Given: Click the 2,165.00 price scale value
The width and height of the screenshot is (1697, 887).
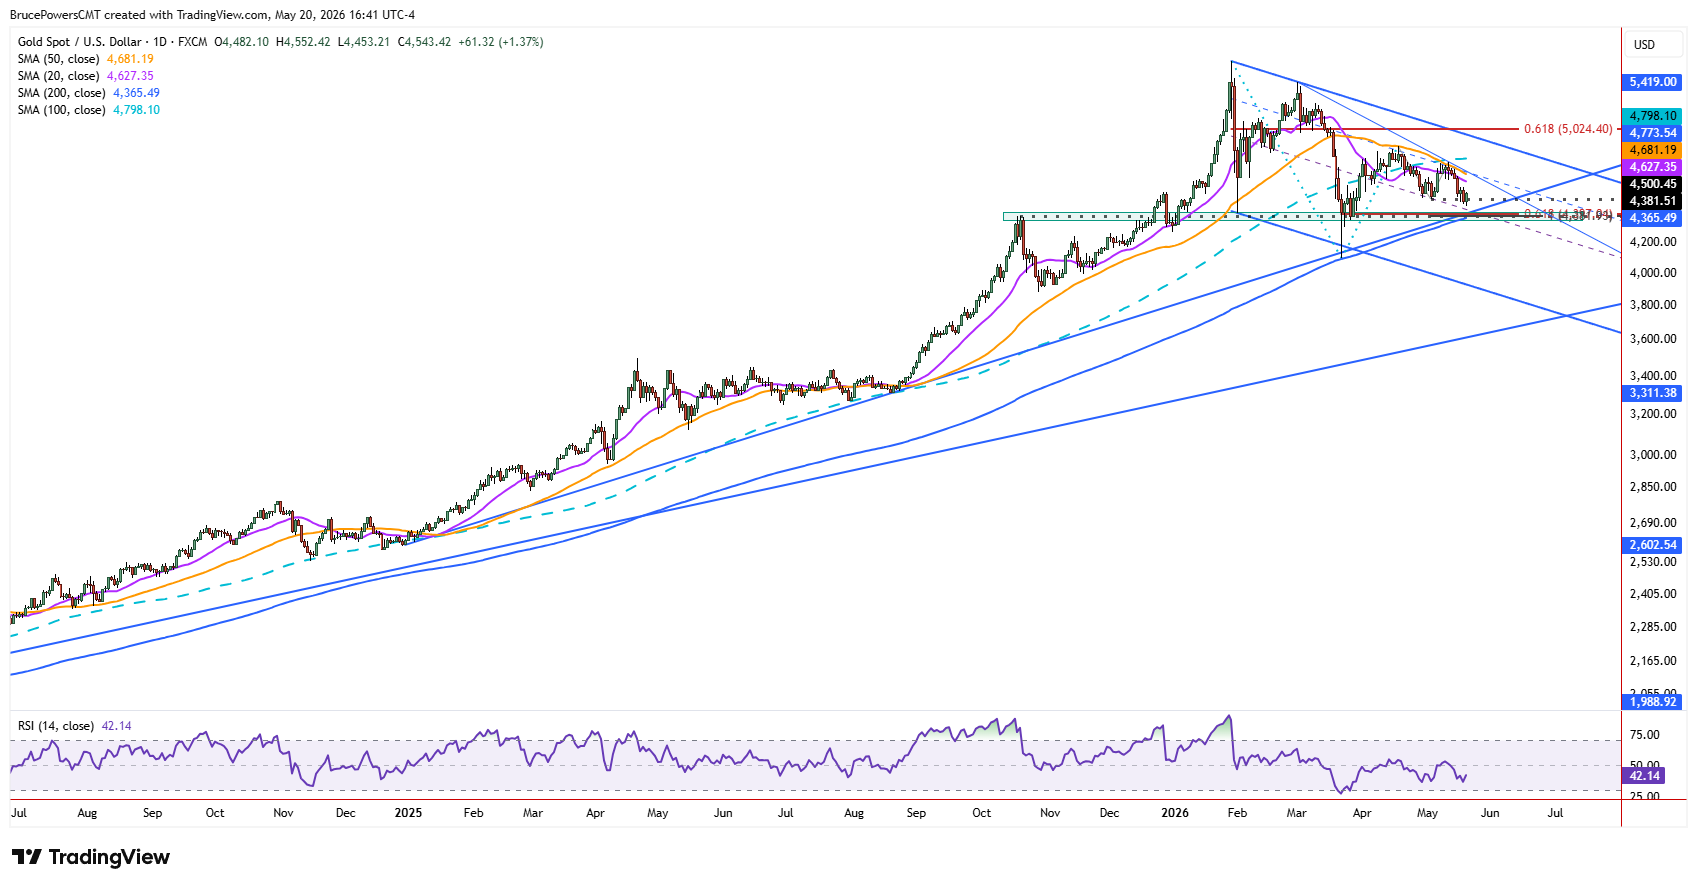Looking at the screenshot, I should point(1653,661).
